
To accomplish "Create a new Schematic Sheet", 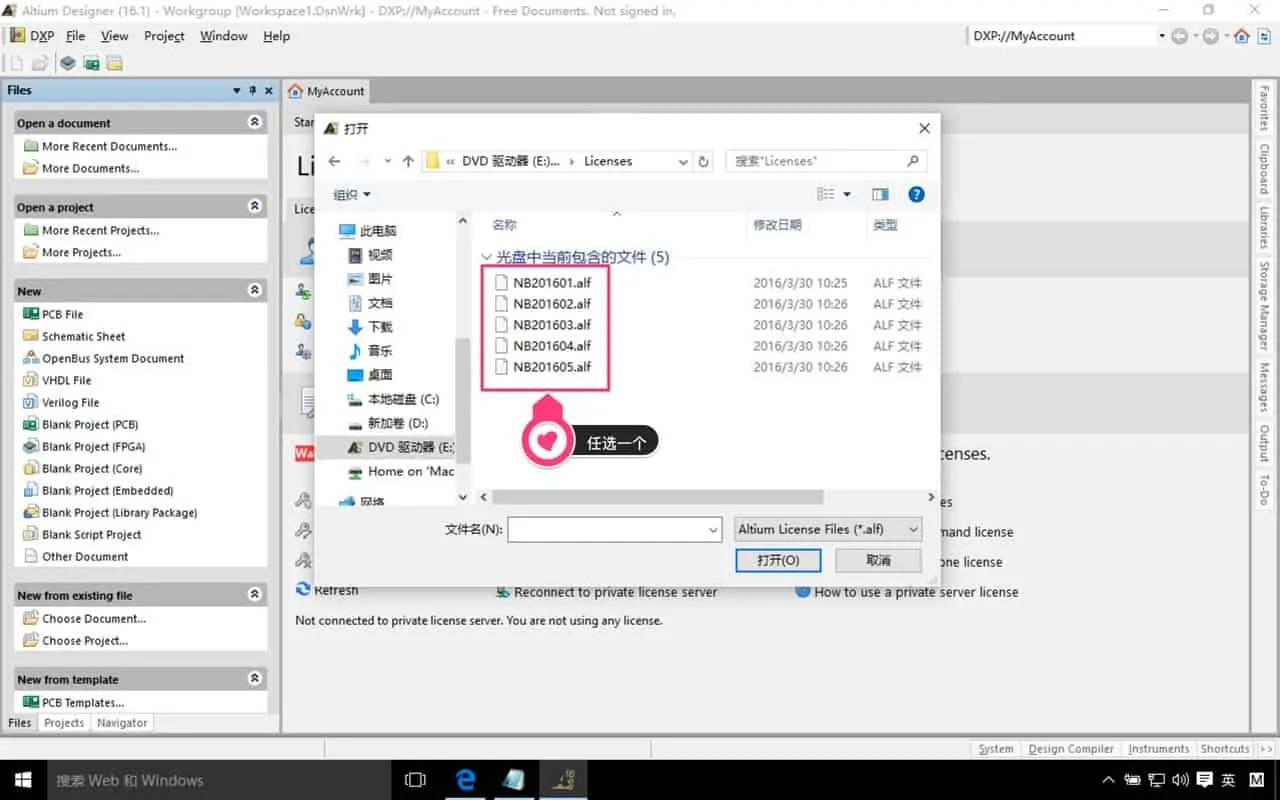I will tap(83, 336).
